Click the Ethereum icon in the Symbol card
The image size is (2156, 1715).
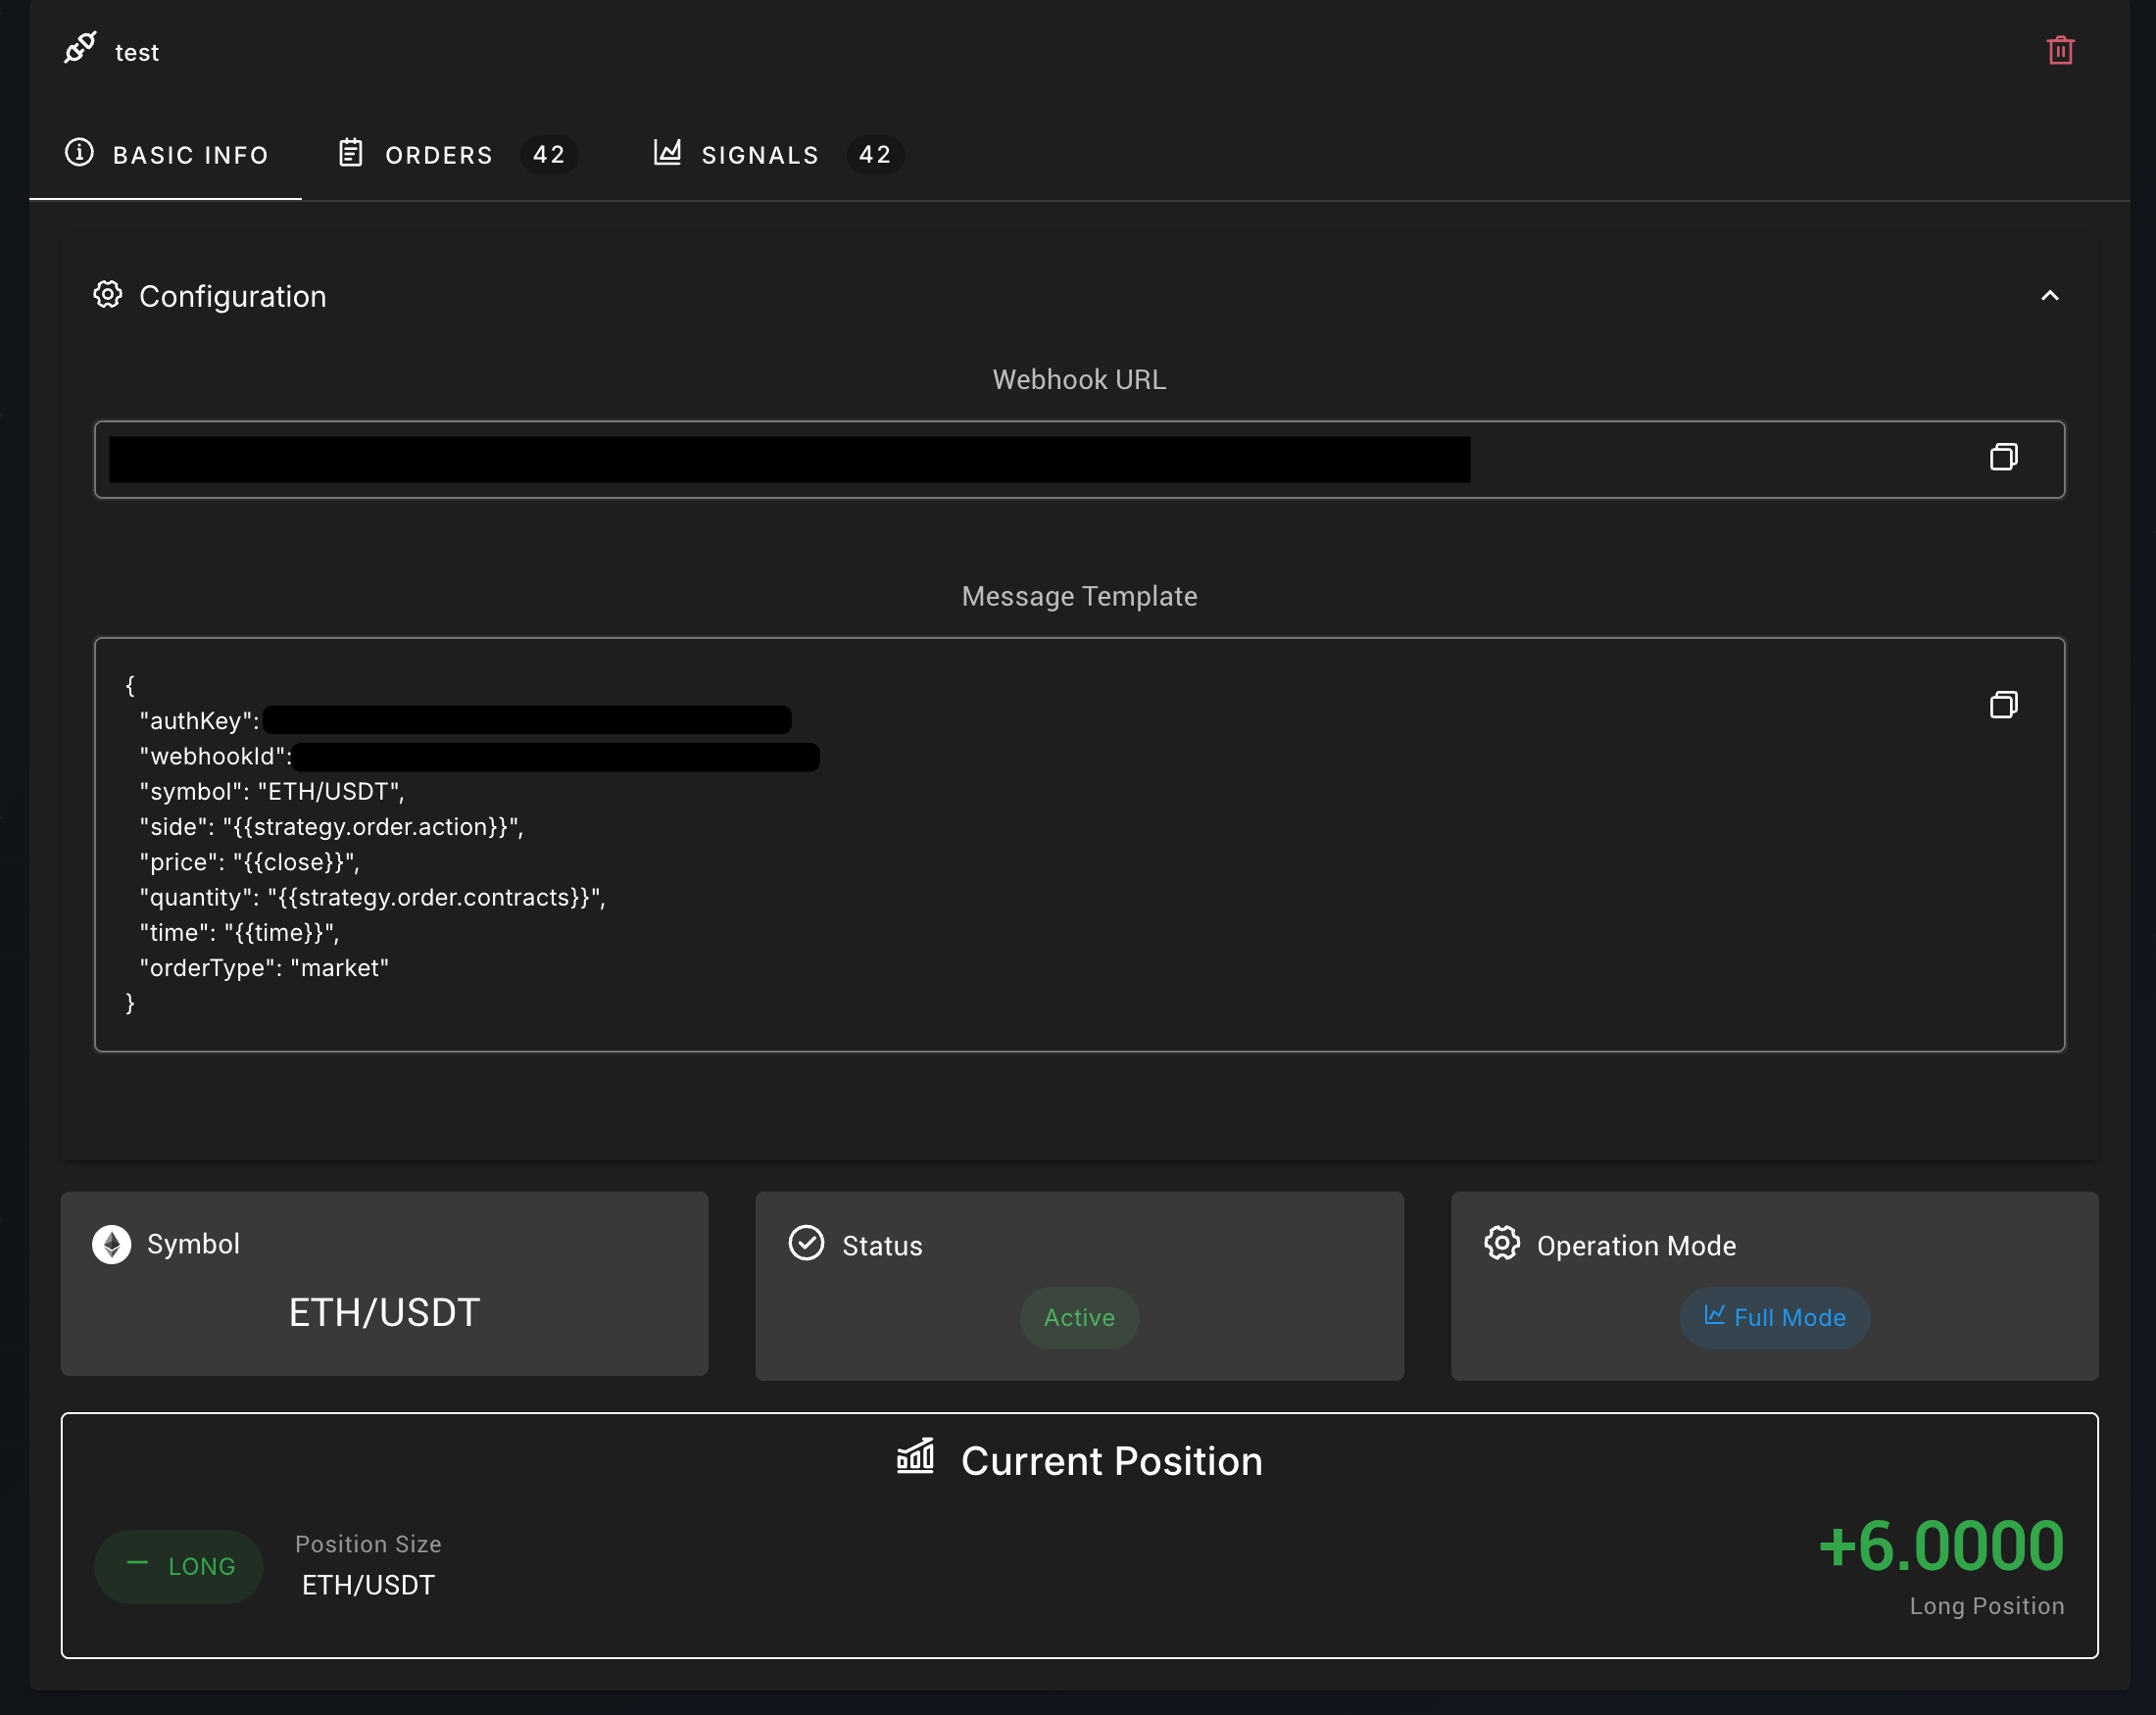point(111,1244)
